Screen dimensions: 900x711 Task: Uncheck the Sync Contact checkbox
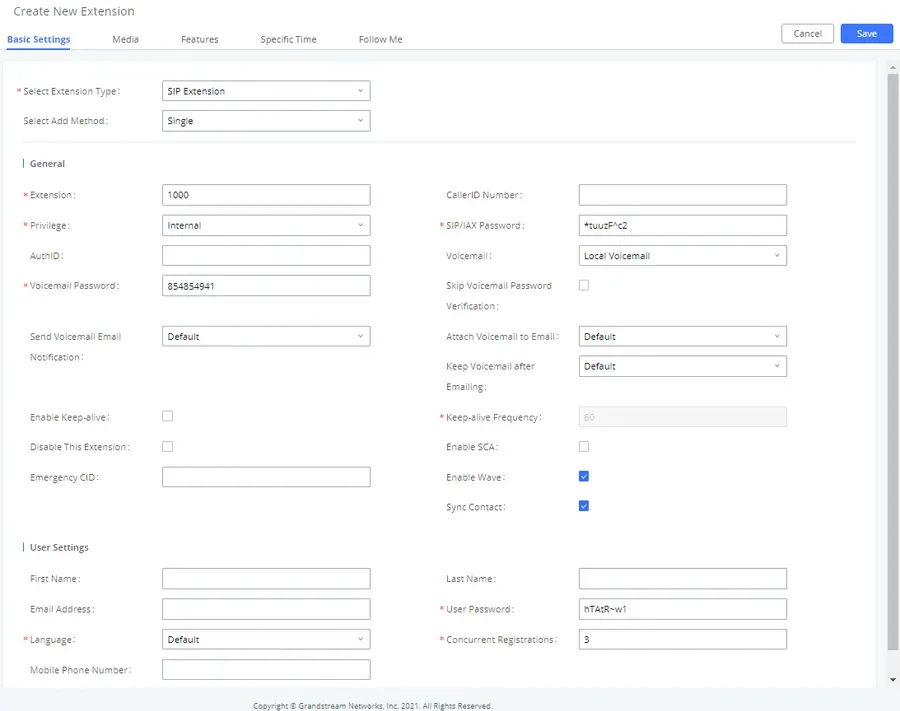584,506
